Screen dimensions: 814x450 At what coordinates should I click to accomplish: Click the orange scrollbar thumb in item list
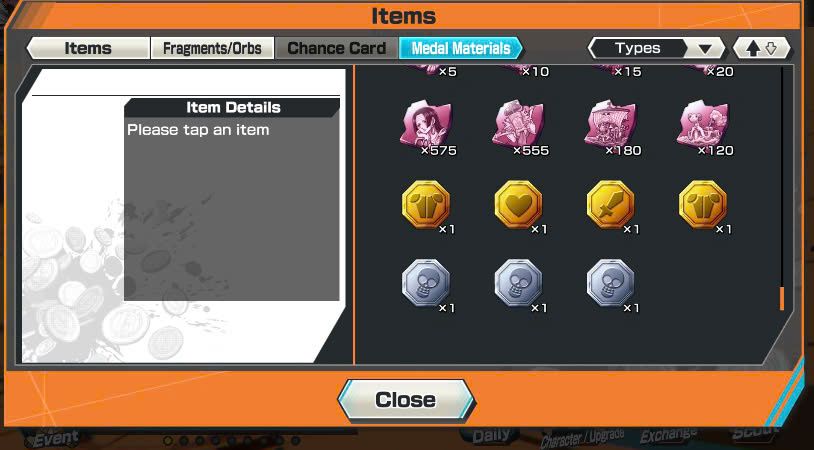(x=782, y=298)
